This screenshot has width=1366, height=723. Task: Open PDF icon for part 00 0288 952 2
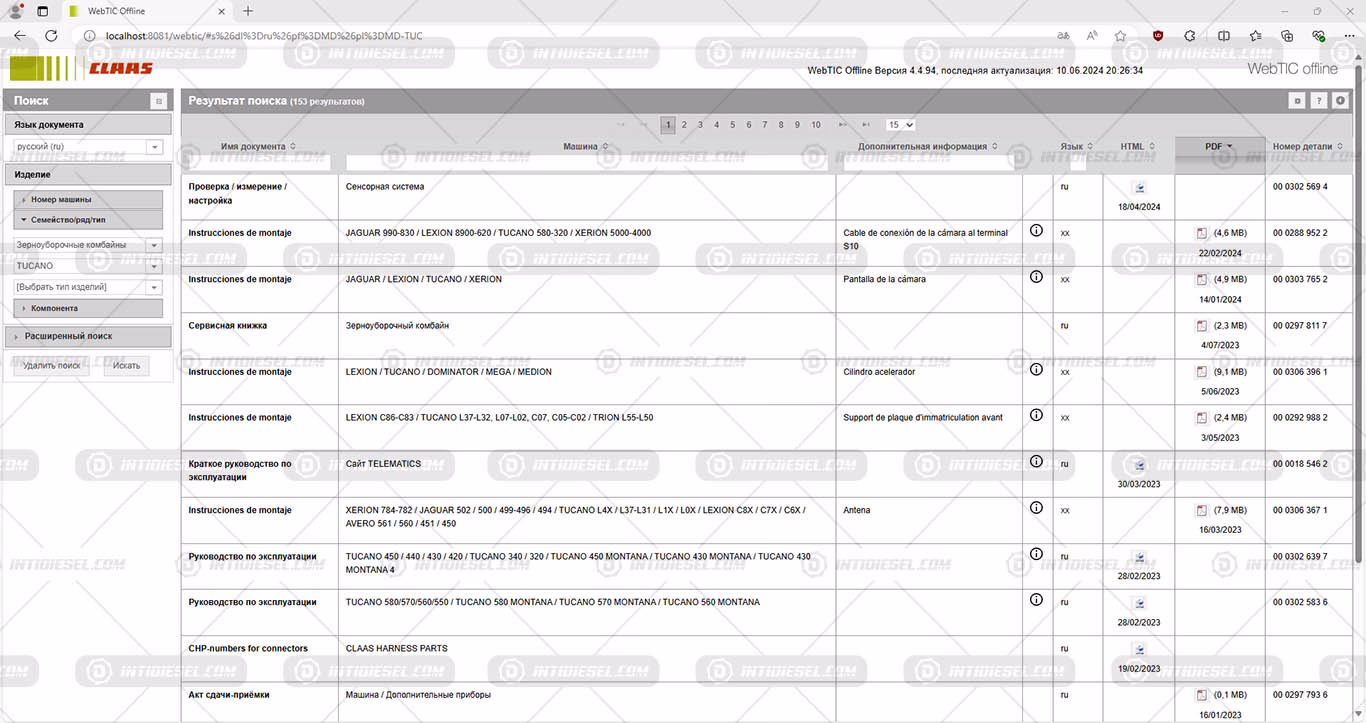coord(1201,233)
